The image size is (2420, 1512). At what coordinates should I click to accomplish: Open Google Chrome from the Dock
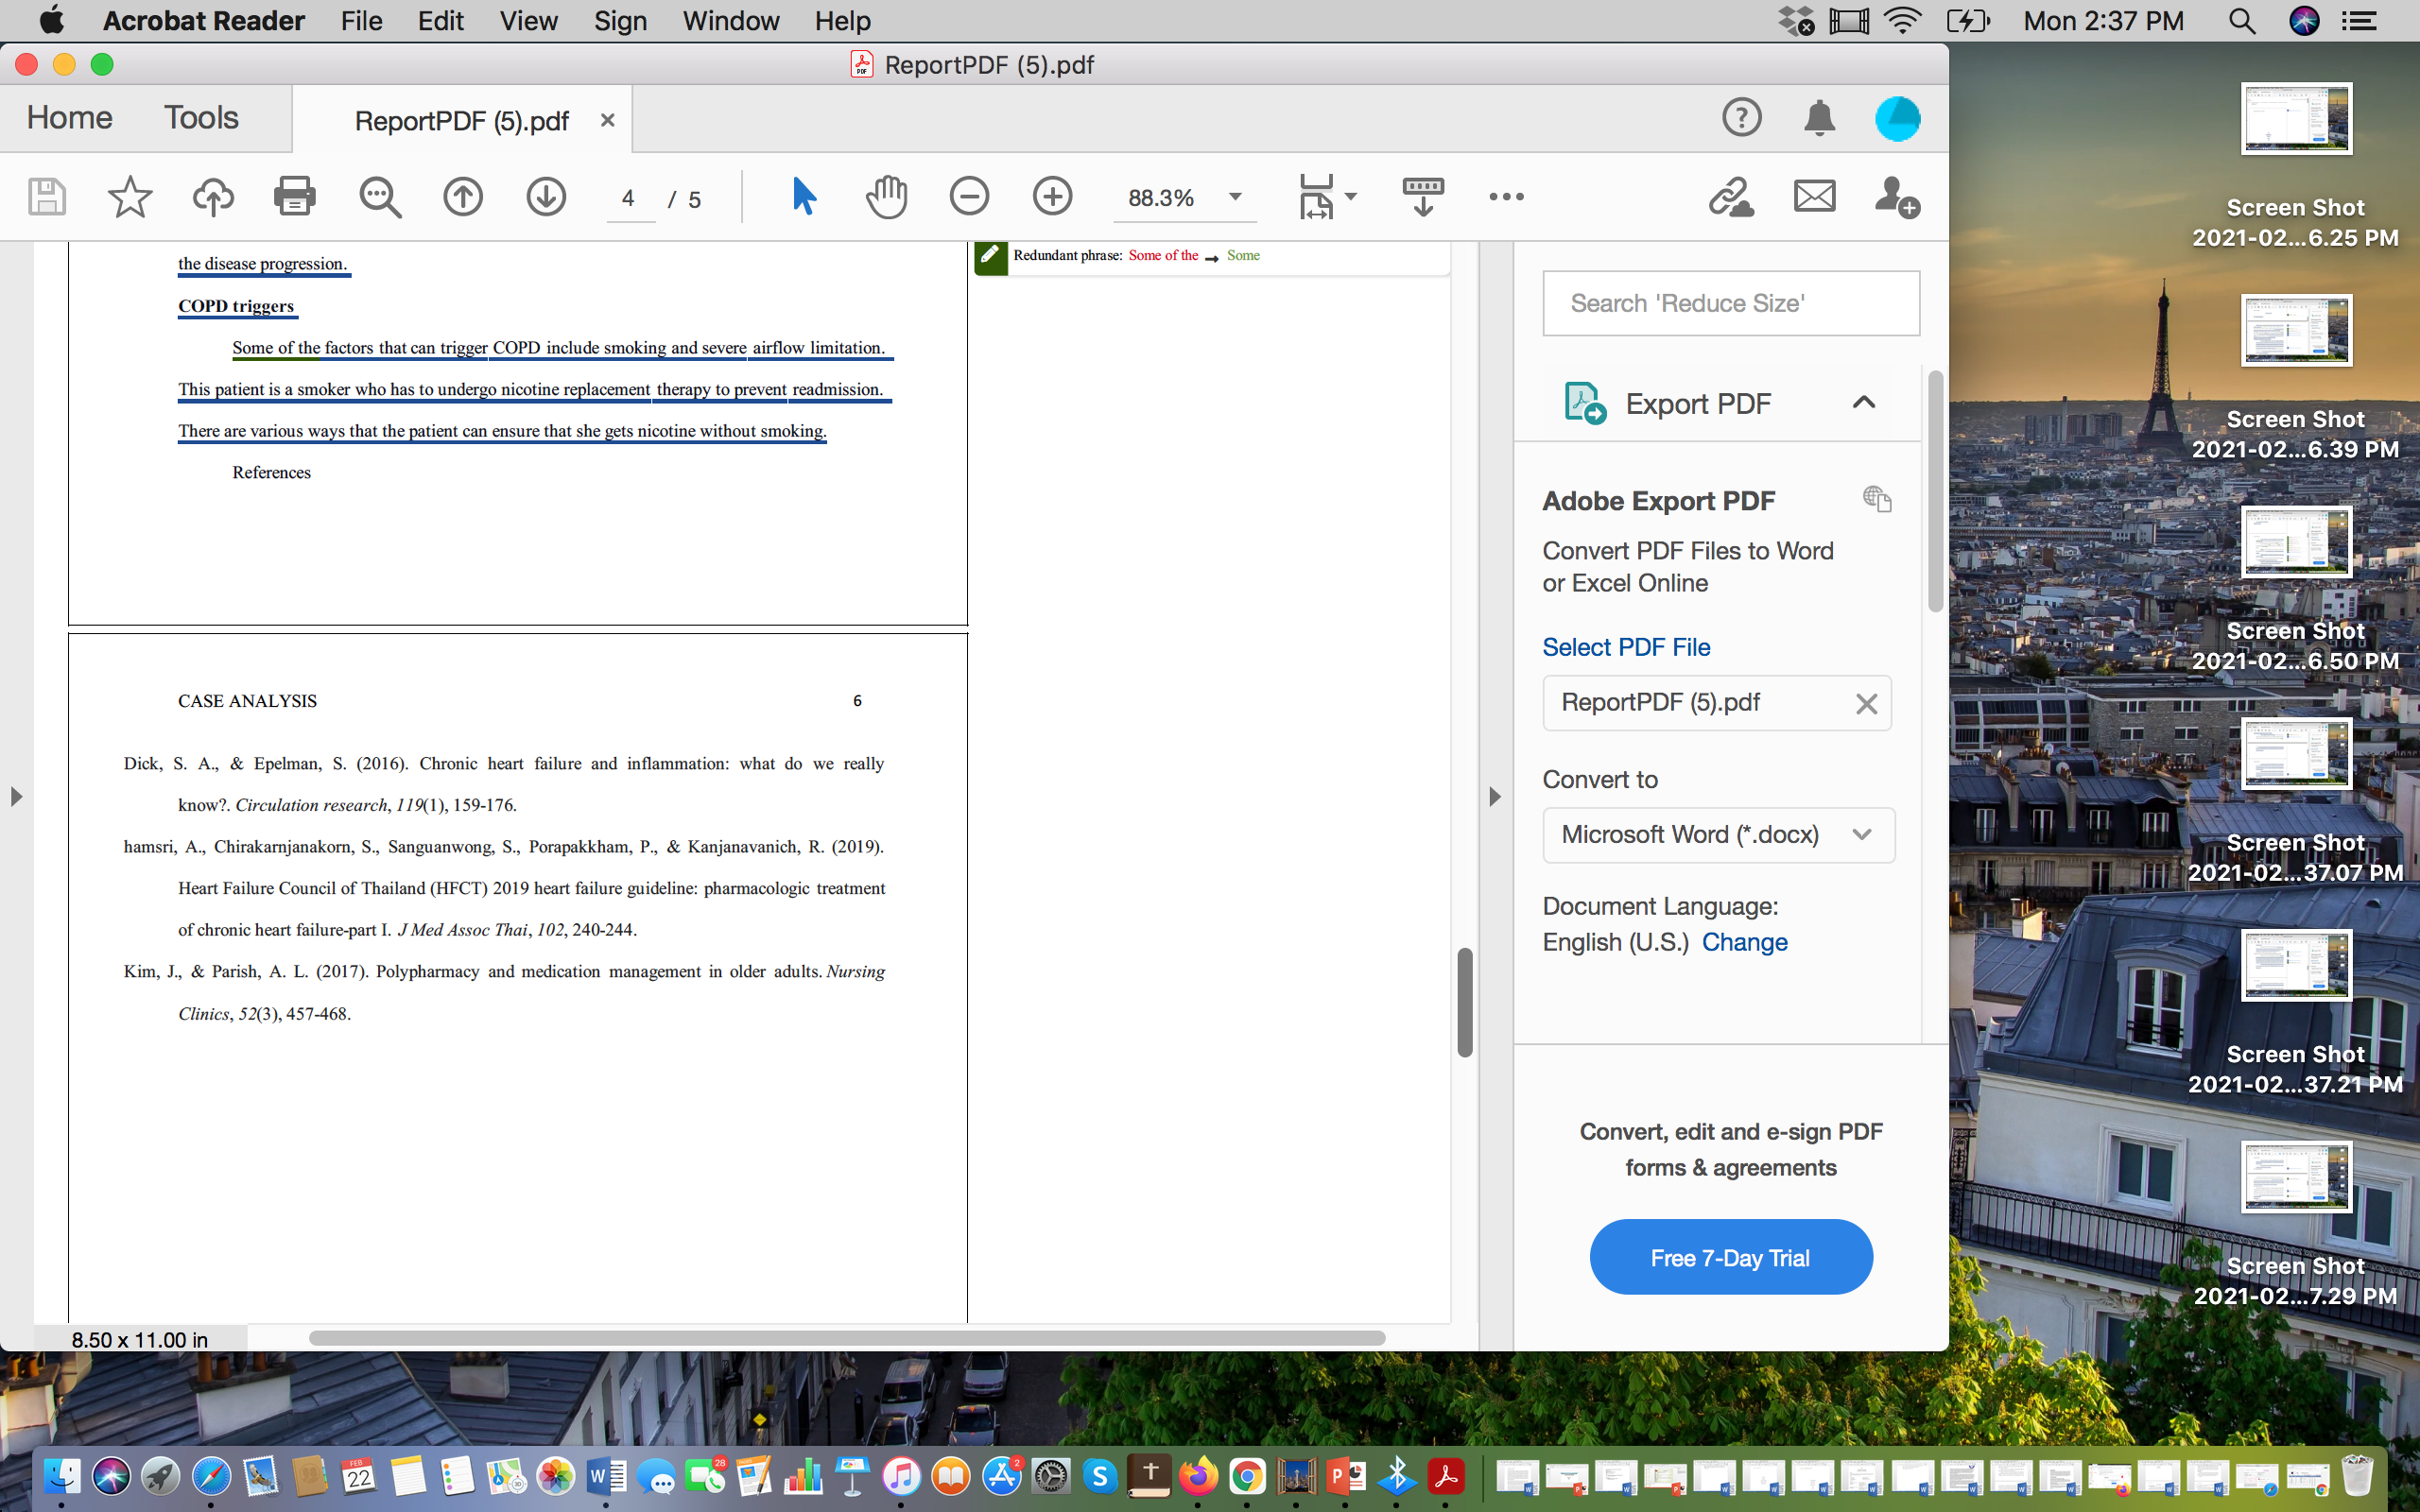(1247, 1476)
